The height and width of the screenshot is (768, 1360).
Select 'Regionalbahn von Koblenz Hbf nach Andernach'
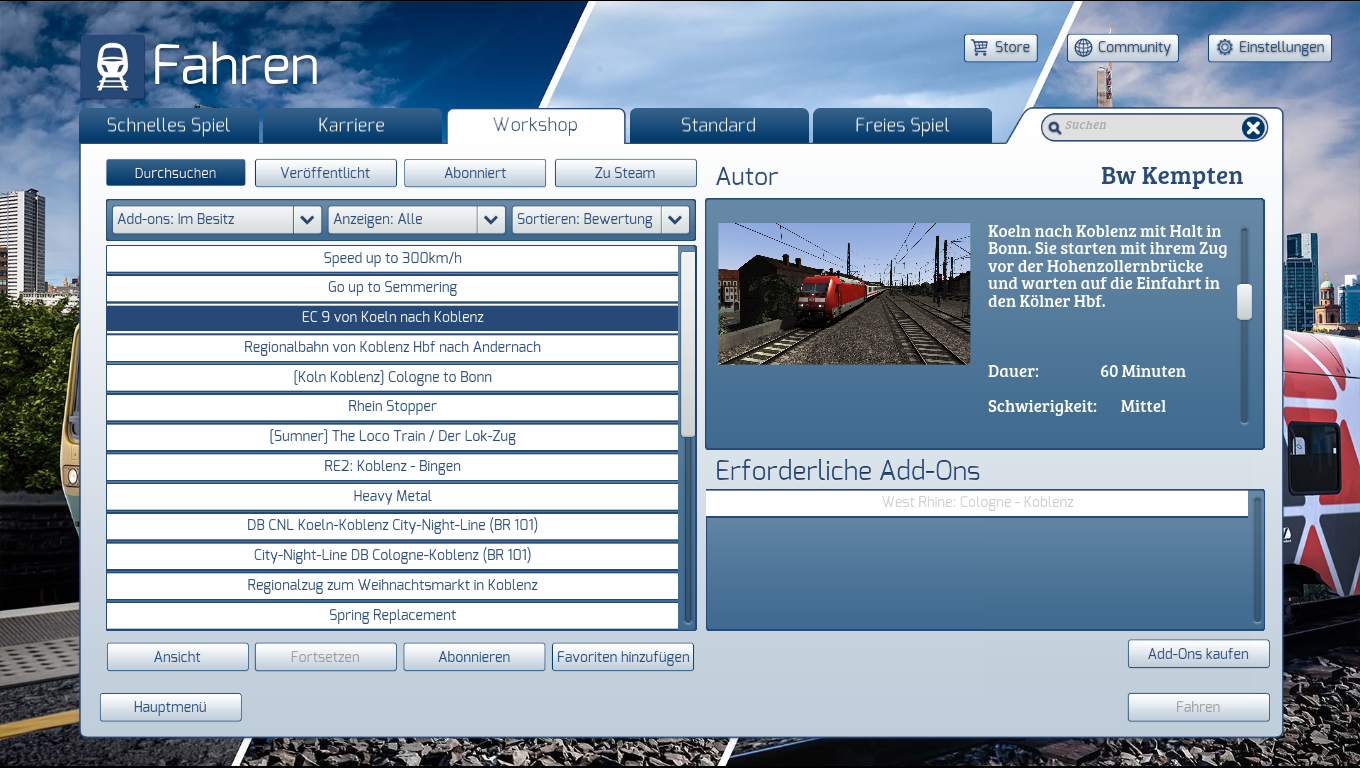392,348
